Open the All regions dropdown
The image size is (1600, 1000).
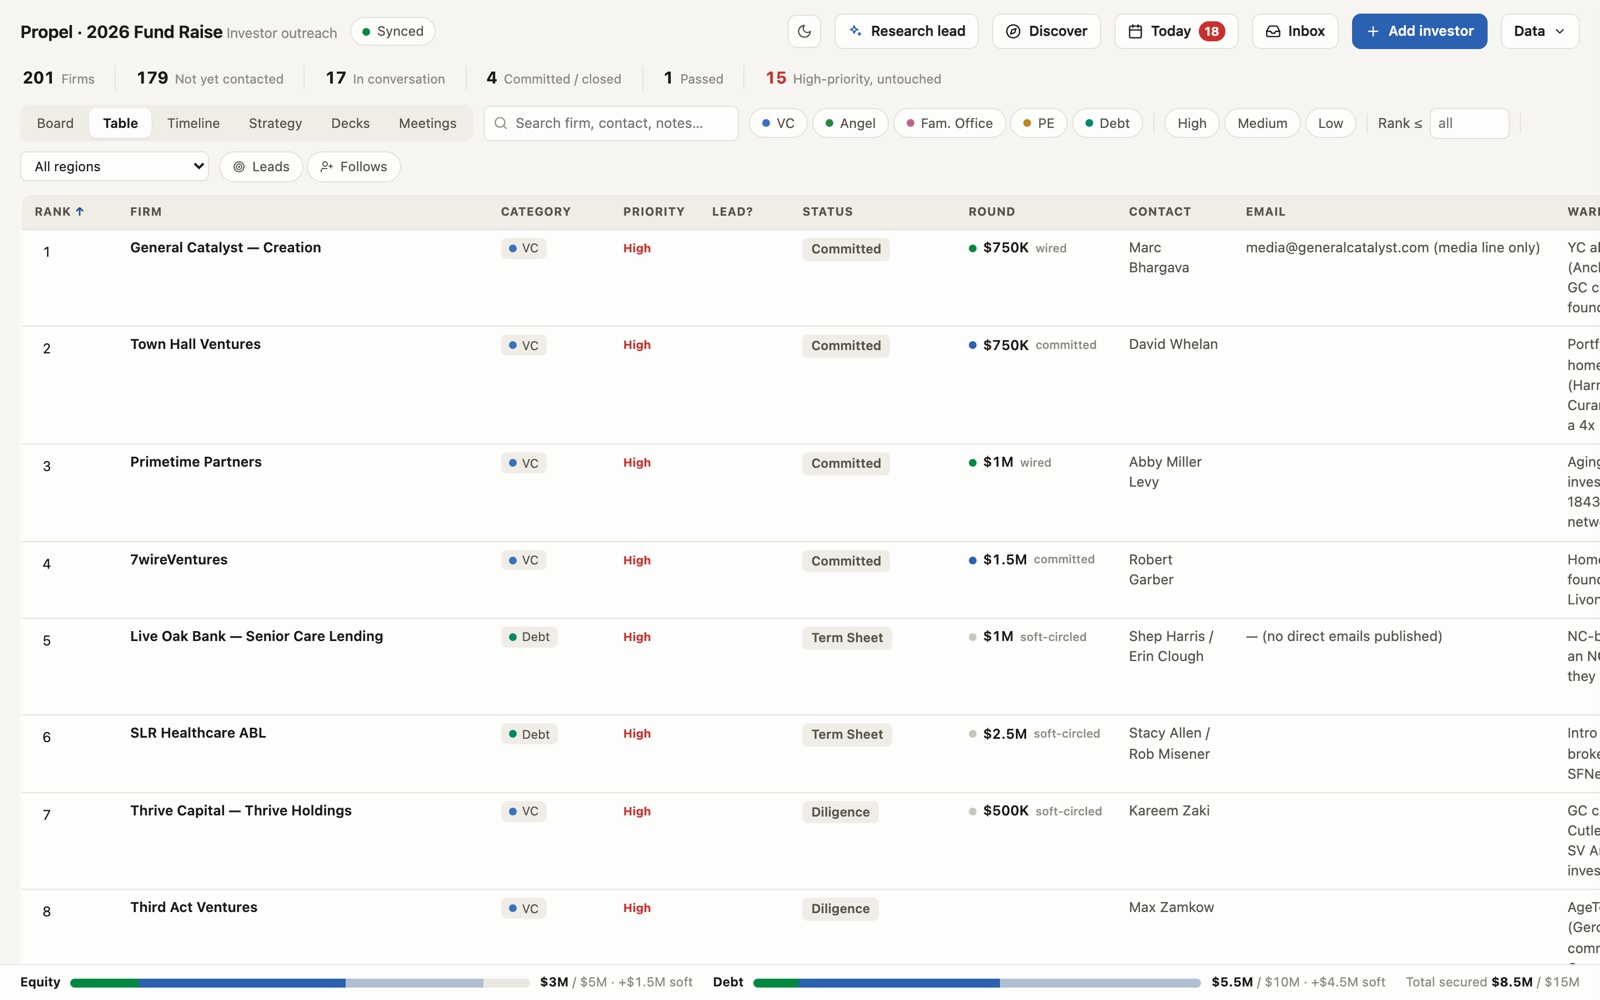(114, 166)
